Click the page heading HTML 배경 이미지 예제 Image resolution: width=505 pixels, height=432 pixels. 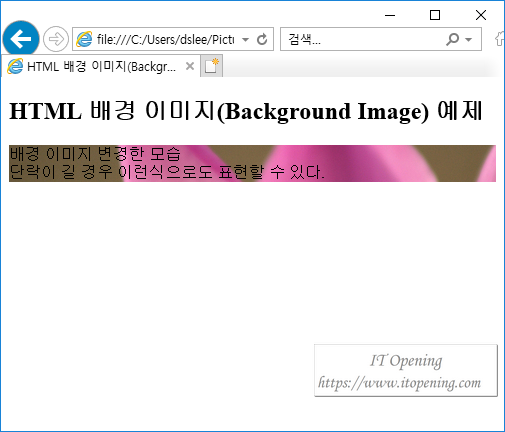click(246, 111)
